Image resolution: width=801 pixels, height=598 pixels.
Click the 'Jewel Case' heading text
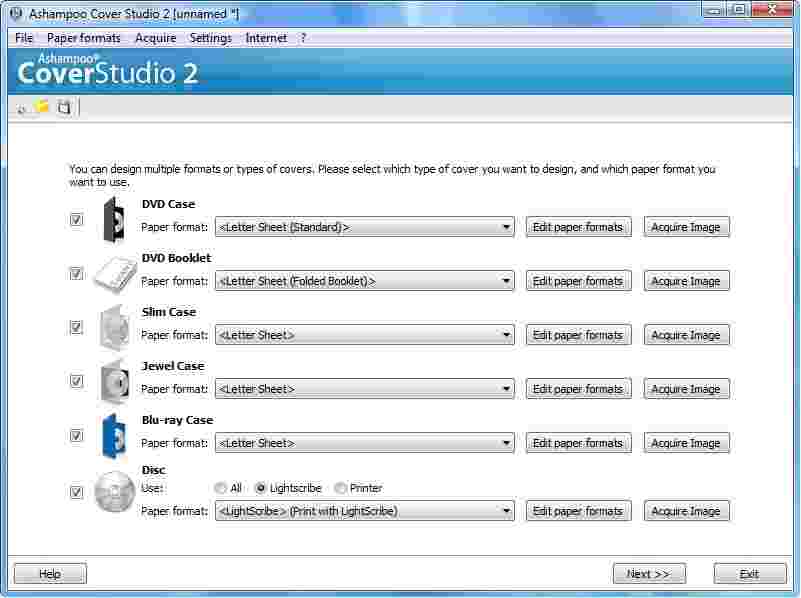coord(173,366)
